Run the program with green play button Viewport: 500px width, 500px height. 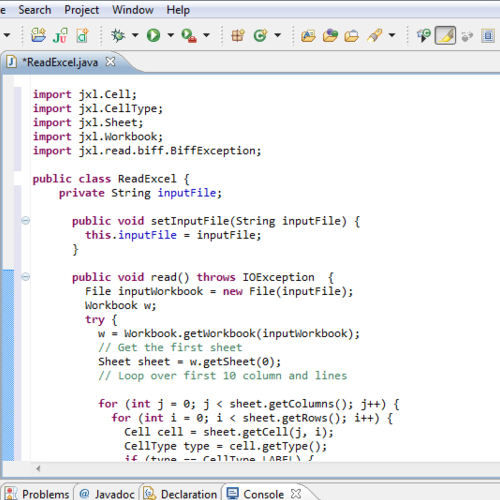click(x=153, y=35)
